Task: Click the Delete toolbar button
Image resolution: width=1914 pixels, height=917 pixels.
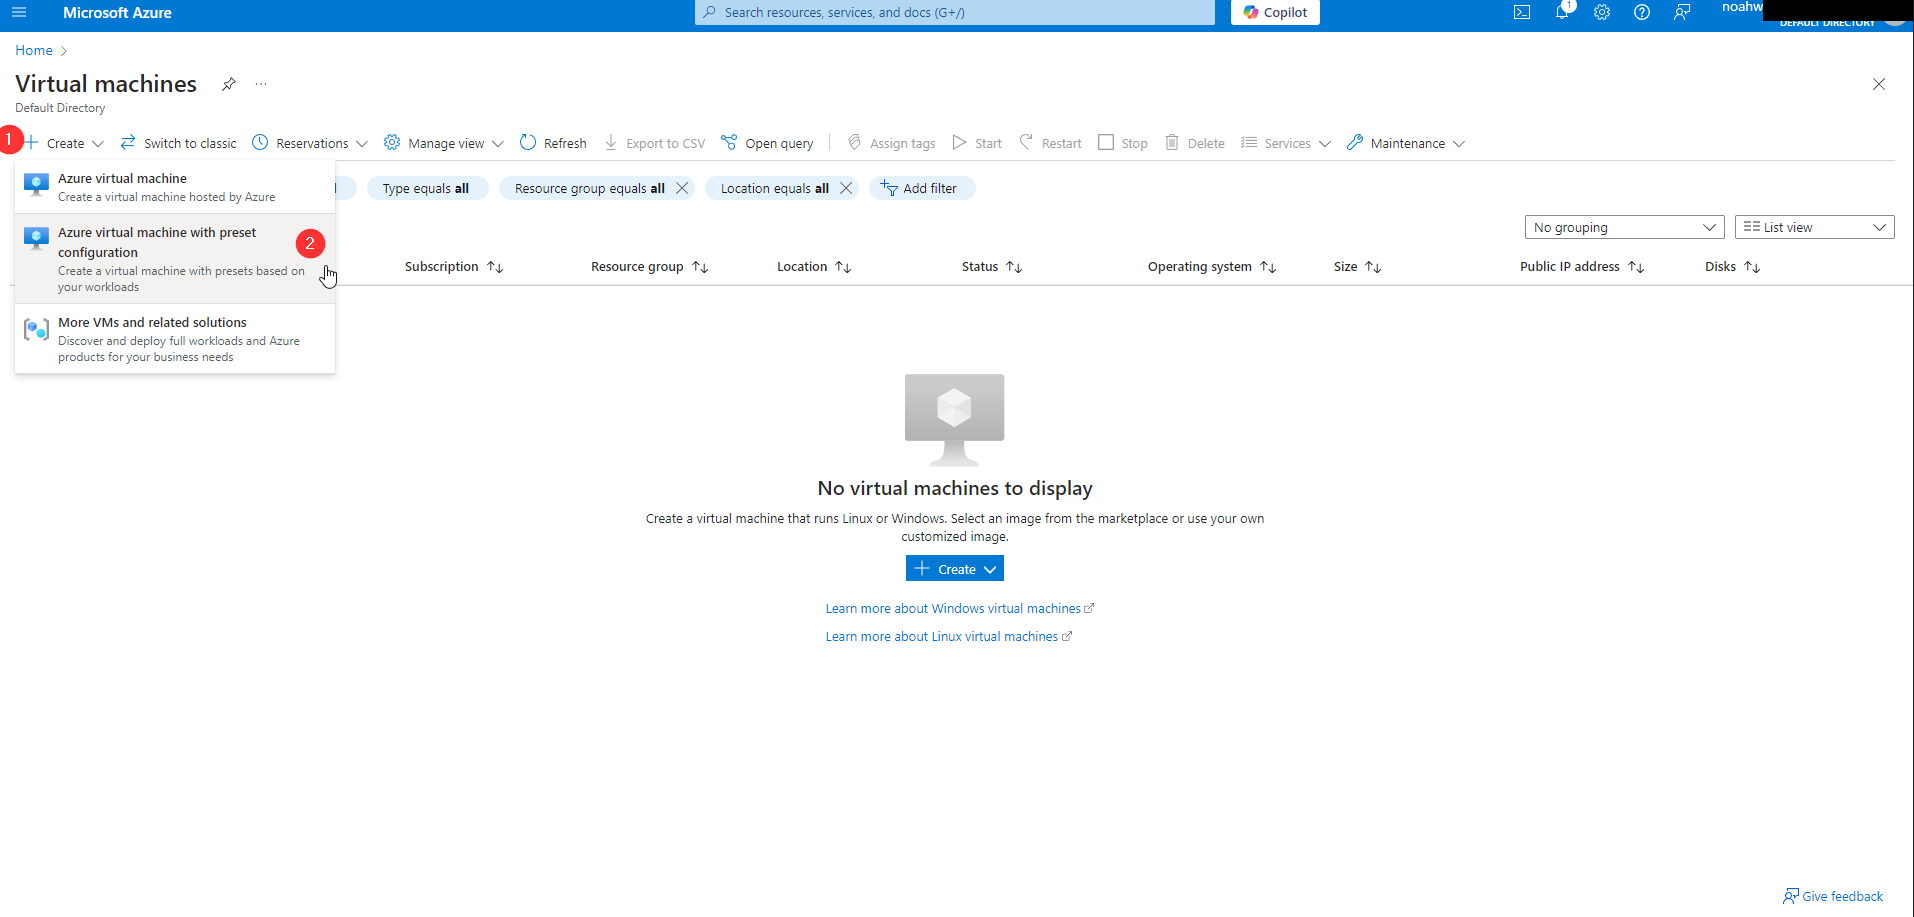Action: tap(1195, 143)
